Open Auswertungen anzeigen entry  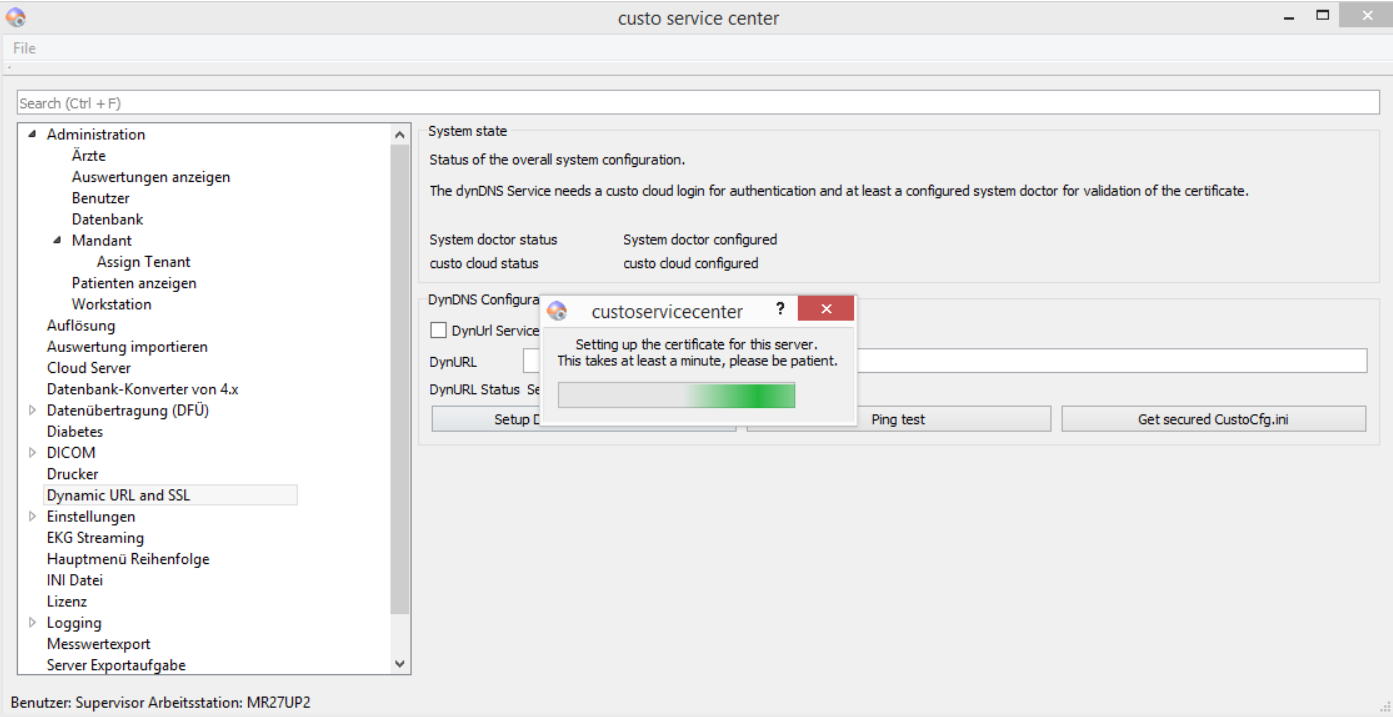point(151,177)
